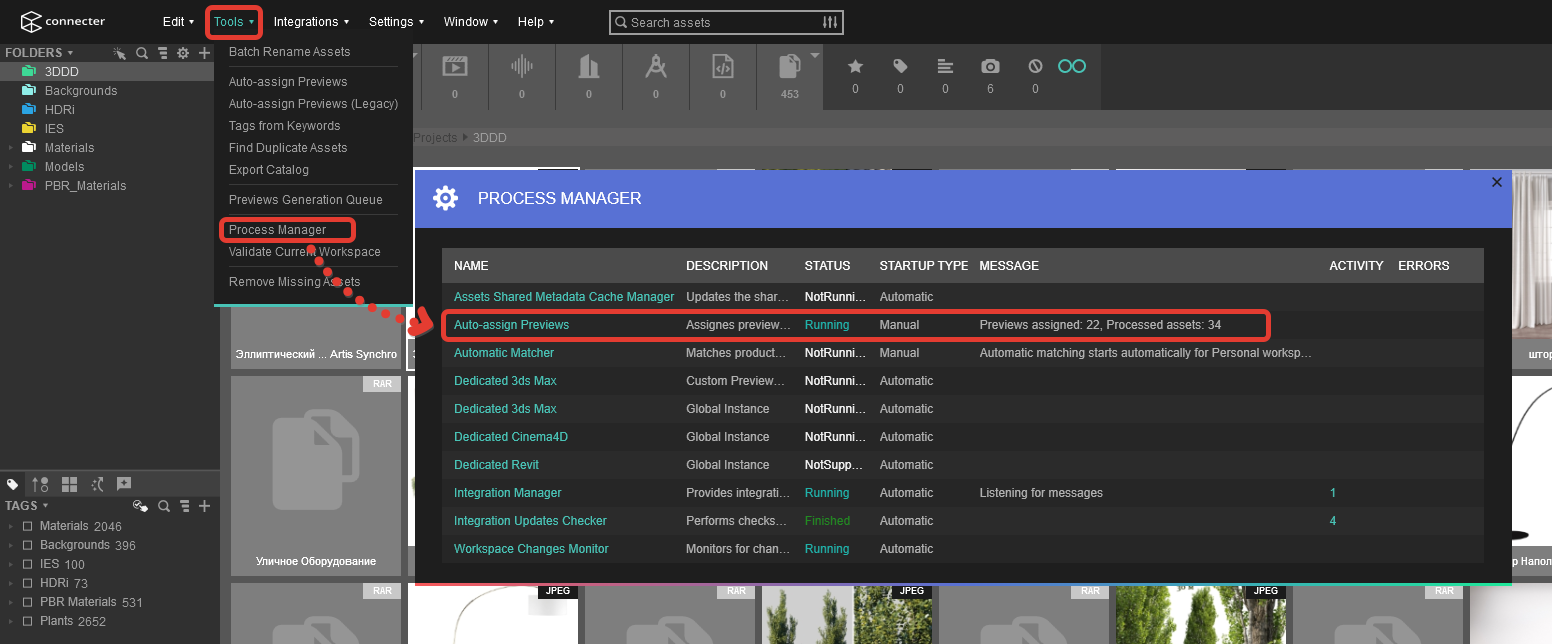
Task: Open the folders panel settings gear
Action: [x=183, y=53]
